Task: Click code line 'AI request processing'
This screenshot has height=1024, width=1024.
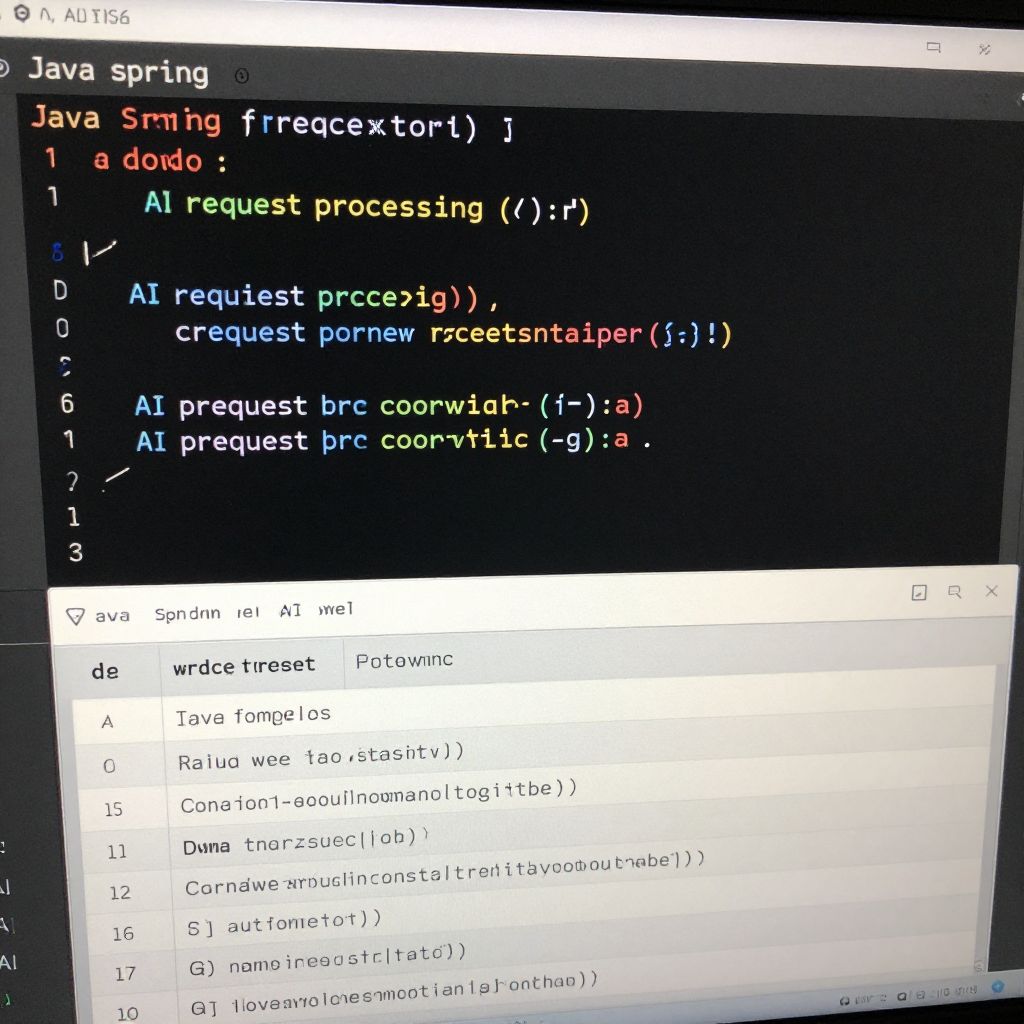Action: point(367,206)
